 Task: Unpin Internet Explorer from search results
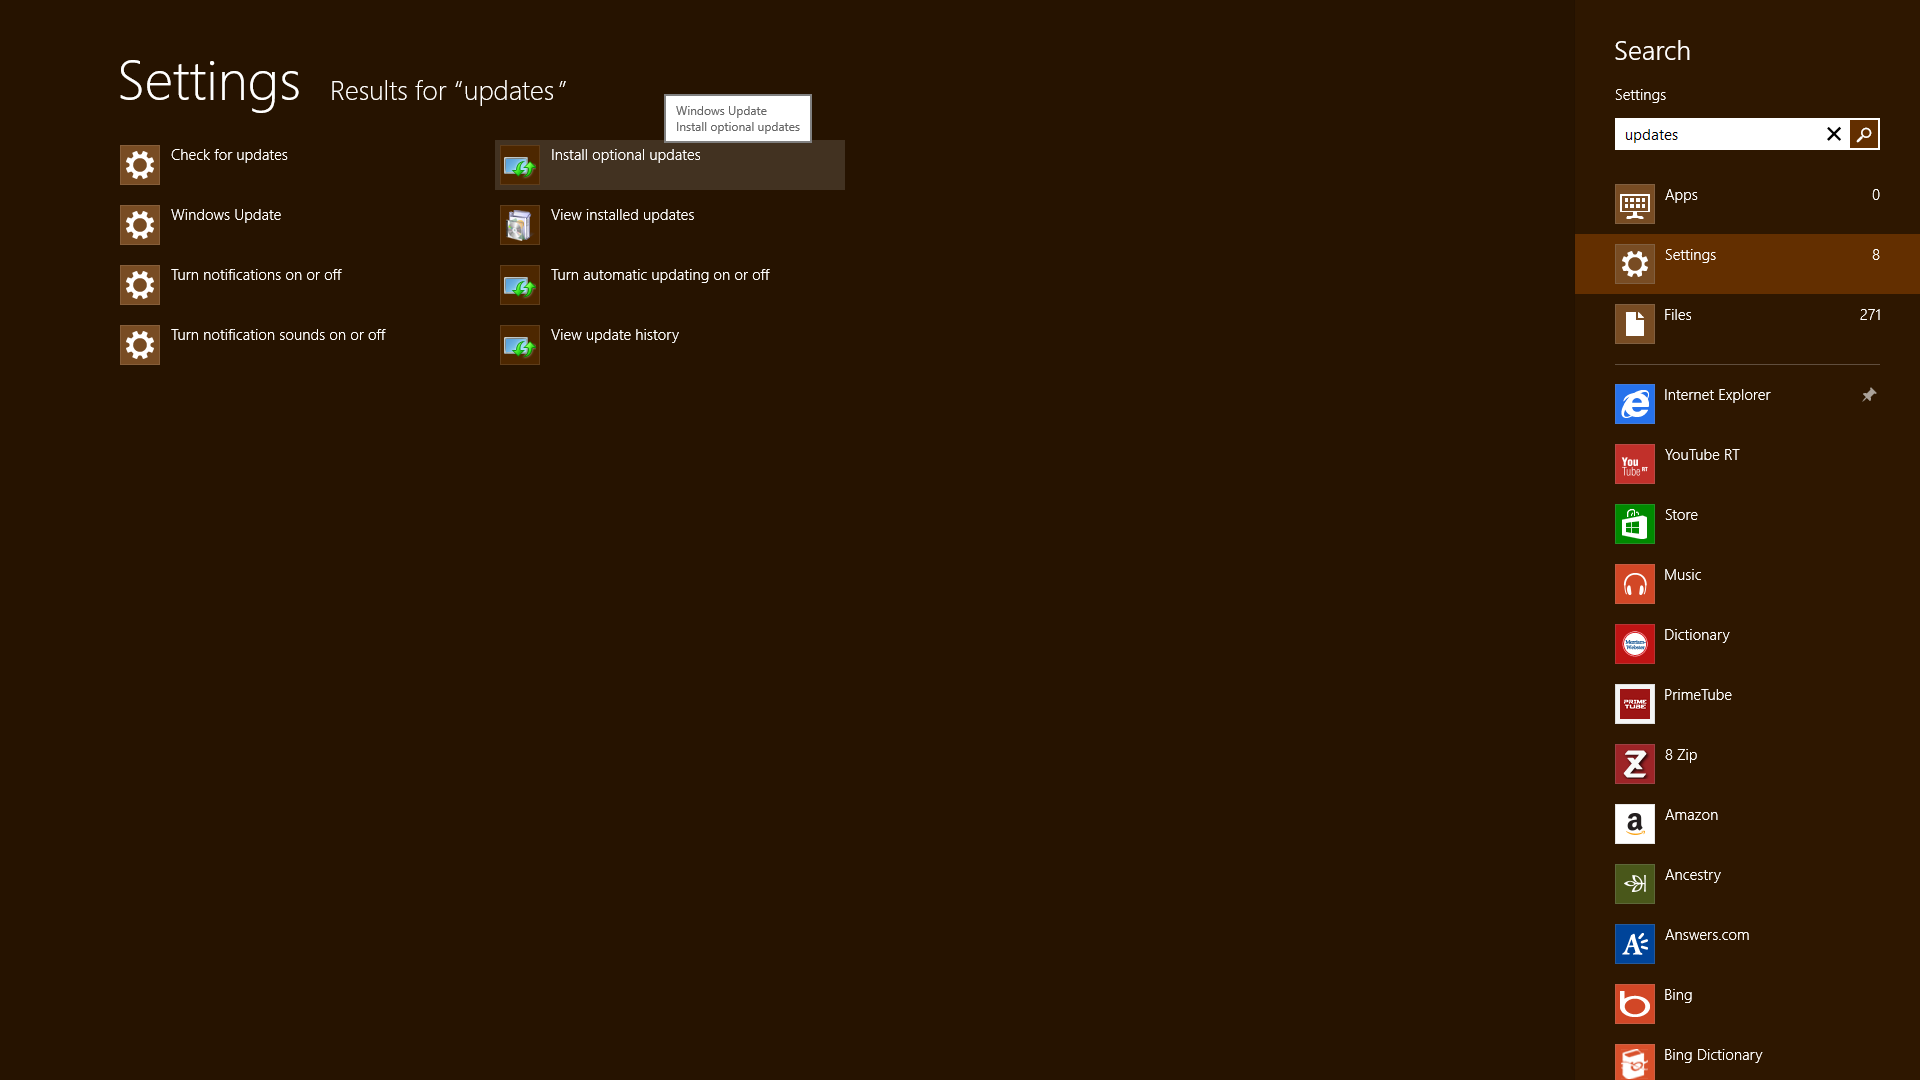(x=1870, y=395)
